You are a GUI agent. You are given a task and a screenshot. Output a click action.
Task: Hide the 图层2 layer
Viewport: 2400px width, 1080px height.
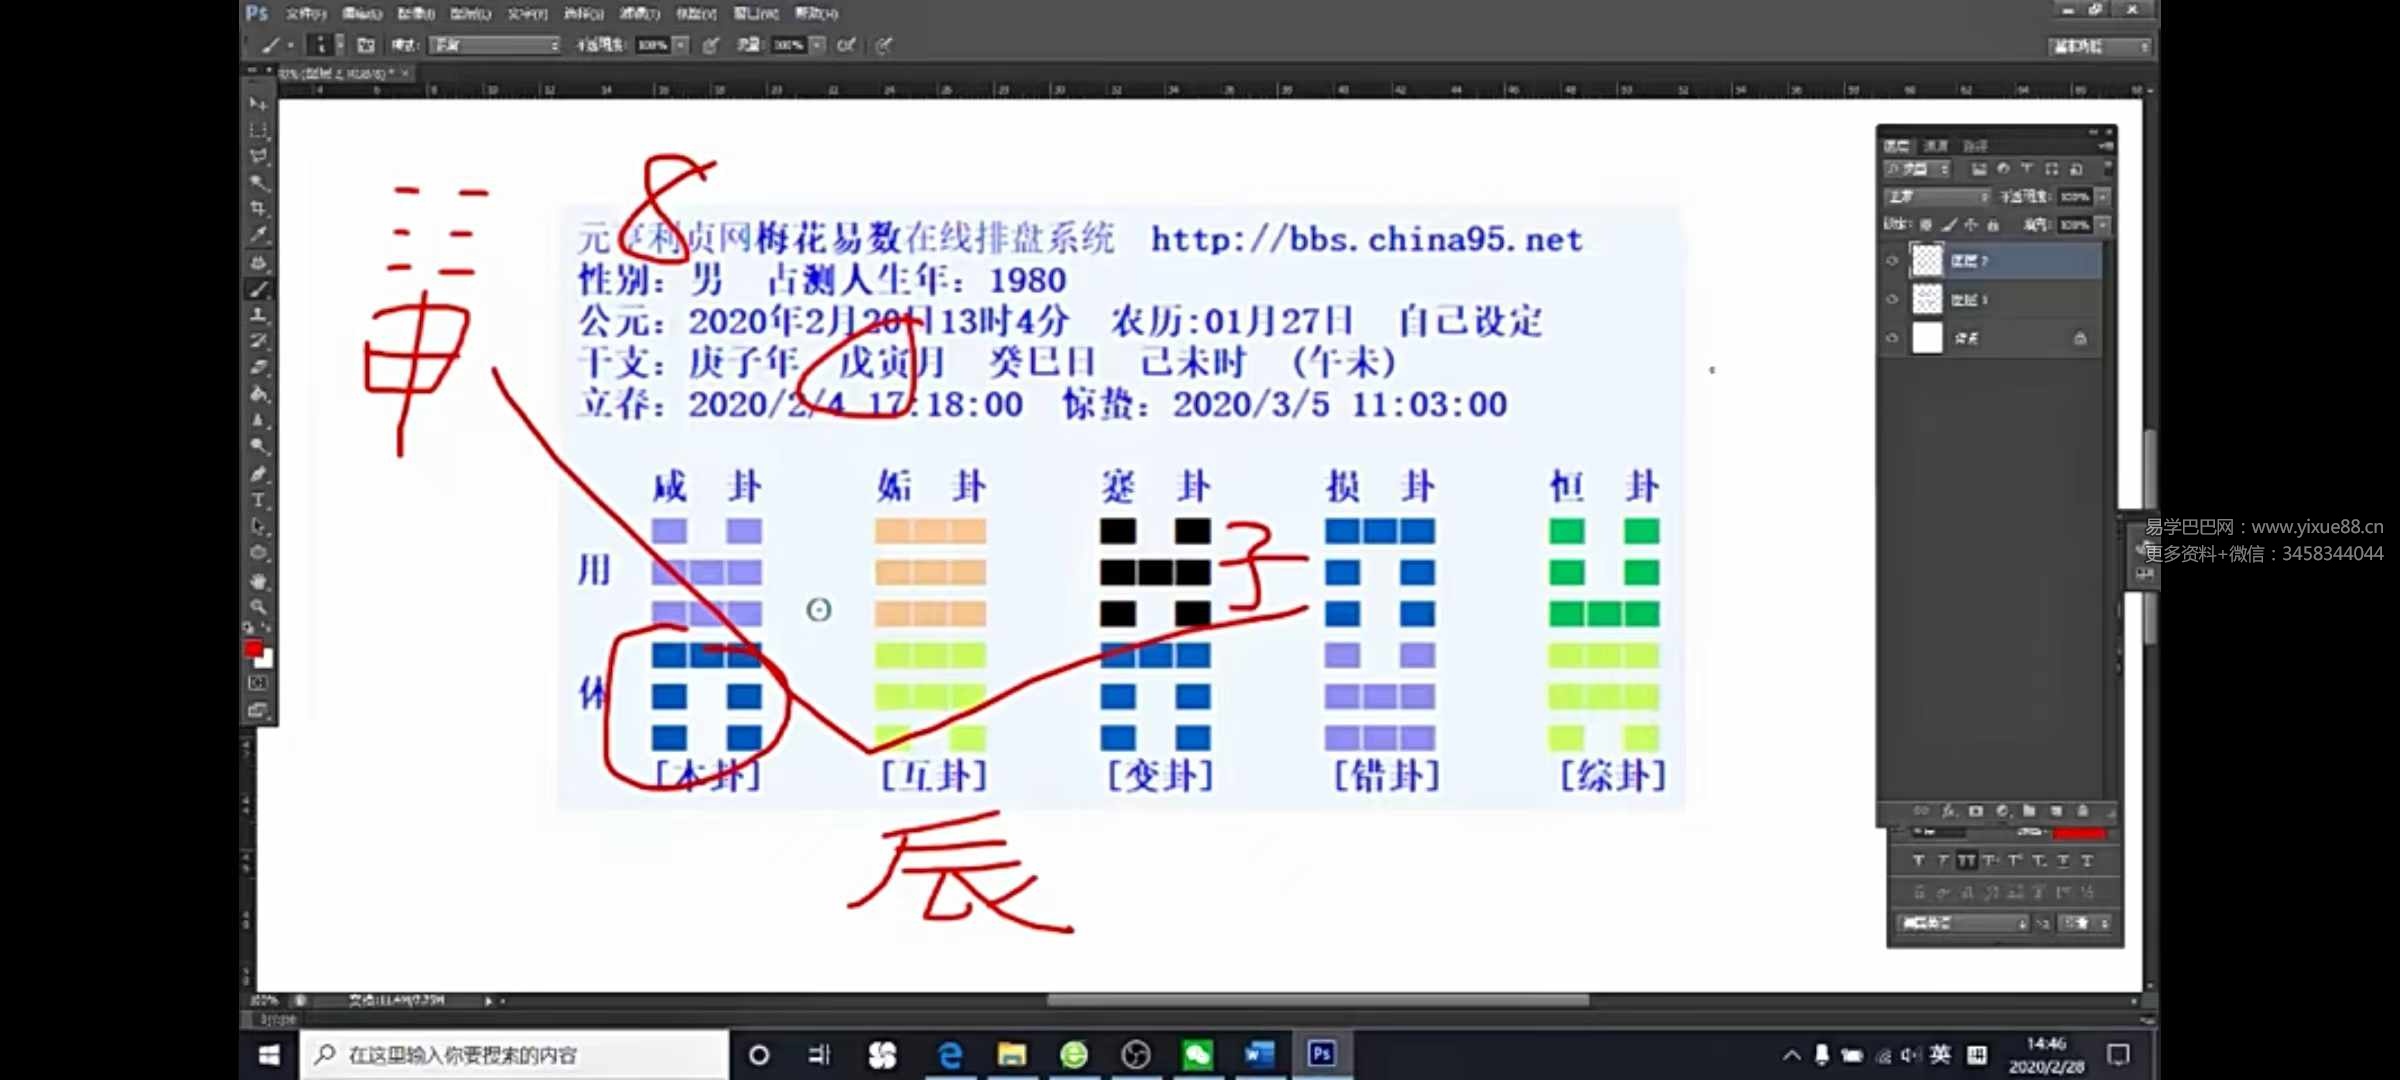tap(1893, 262)
